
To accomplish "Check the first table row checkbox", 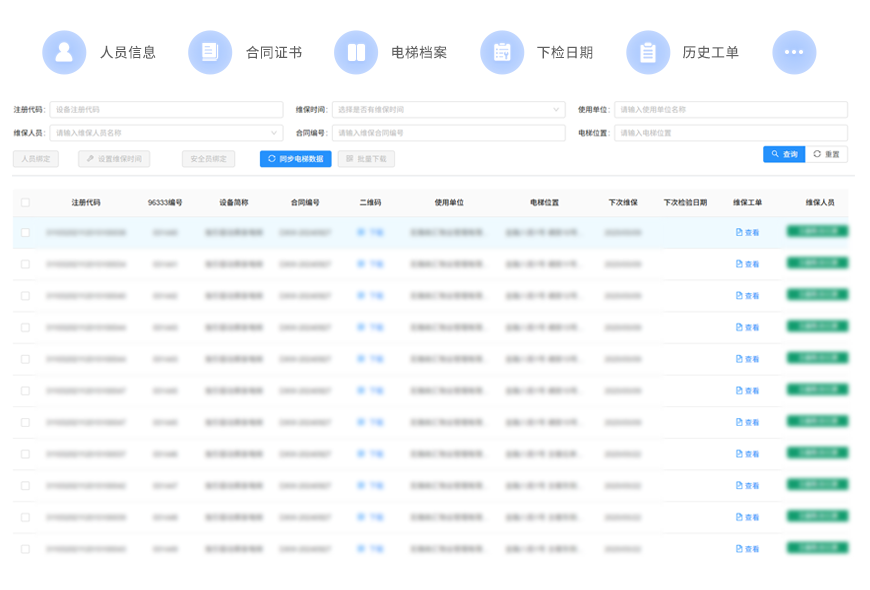I will click(x=25, y=233).
